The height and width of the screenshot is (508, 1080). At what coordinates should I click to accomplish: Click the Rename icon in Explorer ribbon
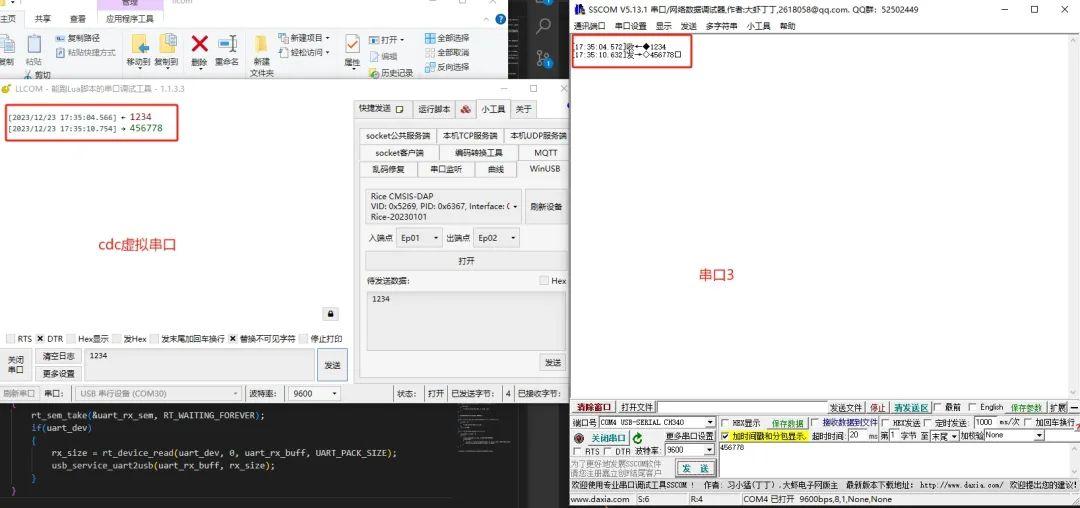[x=227, y=44]
